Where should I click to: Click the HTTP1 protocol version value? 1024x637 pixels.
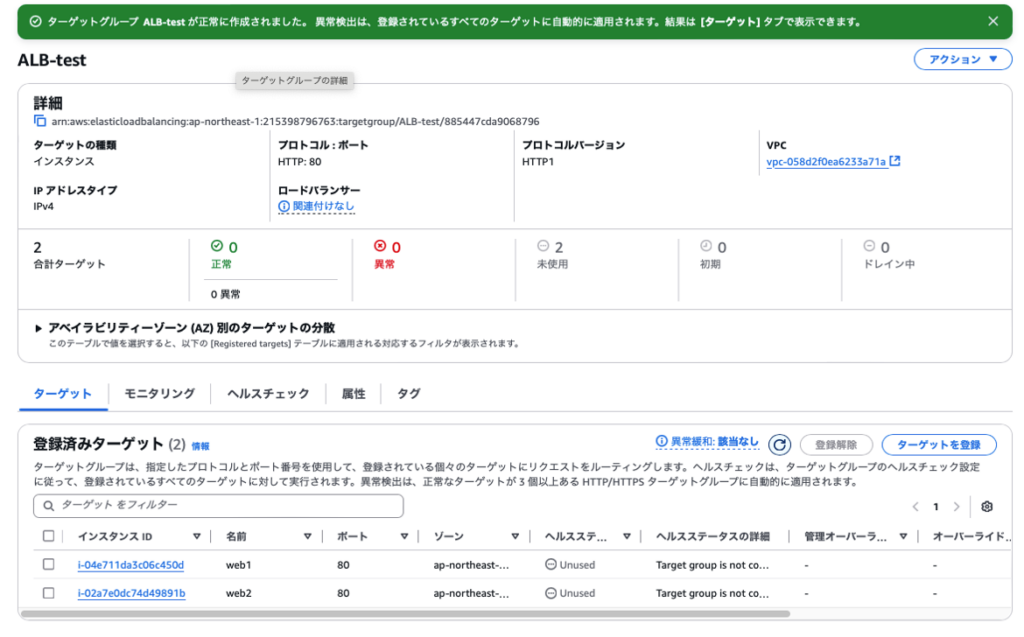(537, 162)
